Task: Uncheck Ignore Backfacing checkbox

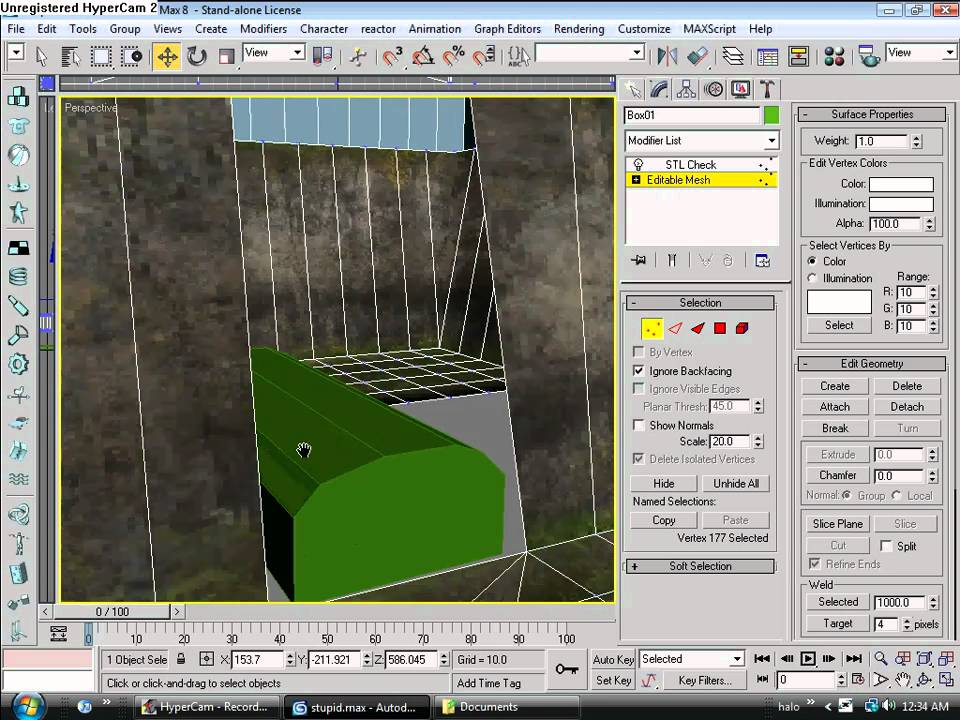Action: 639,370
